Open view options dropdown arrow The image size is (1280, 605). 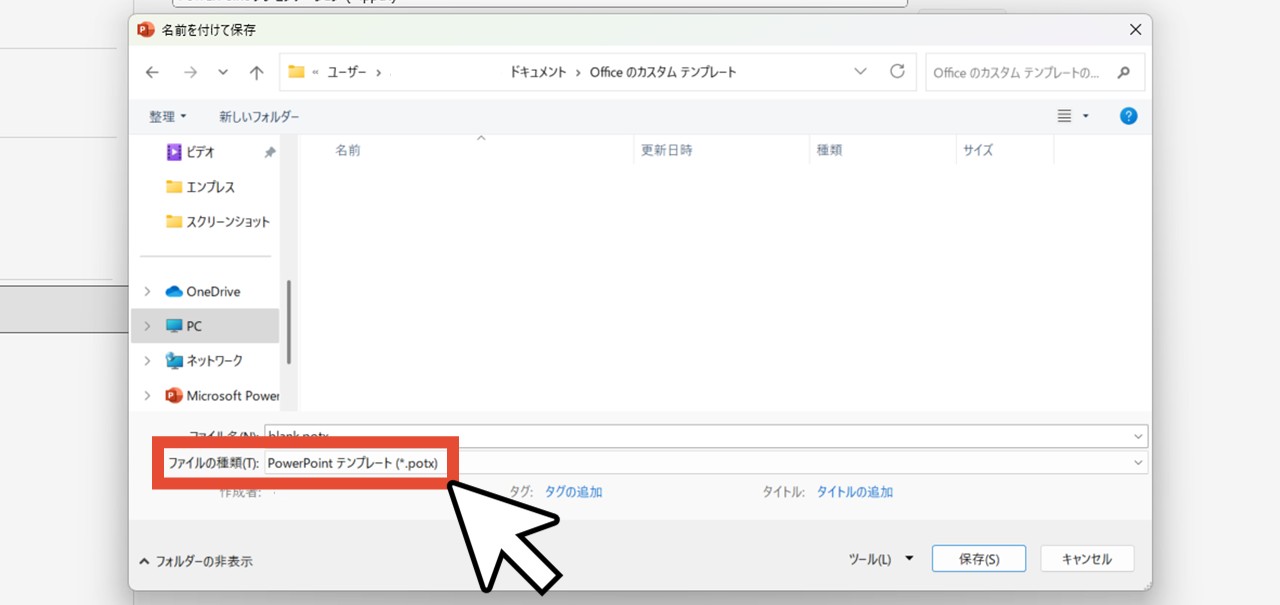coord(1086,117)
